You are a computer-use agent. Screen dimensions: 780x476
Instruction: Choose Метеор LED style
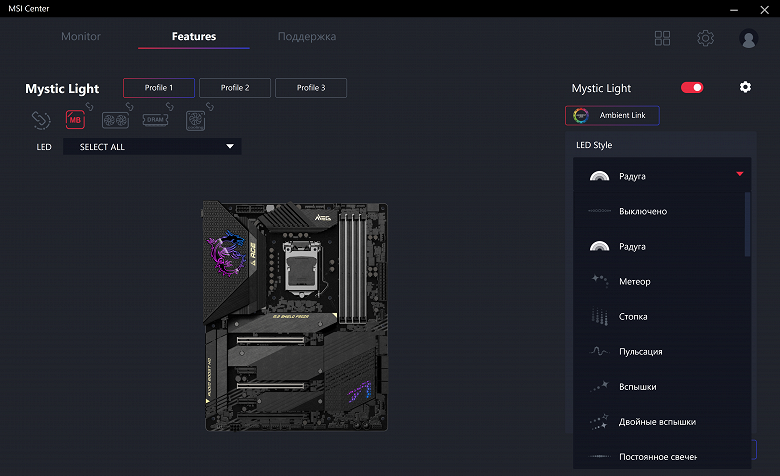[659, 282]
